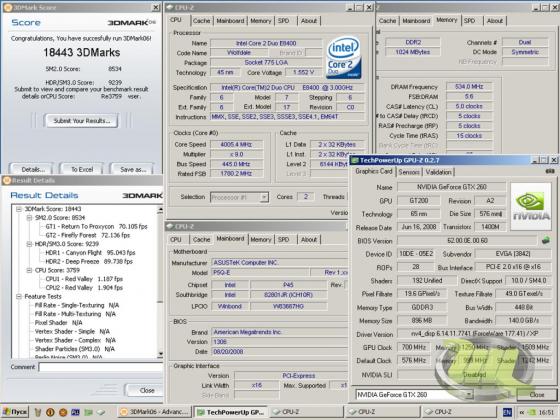This screenshot has height=420, width=560.
Task: Open the Cache tab in the Processor CPU-Z window
Action: click(201, 21)
